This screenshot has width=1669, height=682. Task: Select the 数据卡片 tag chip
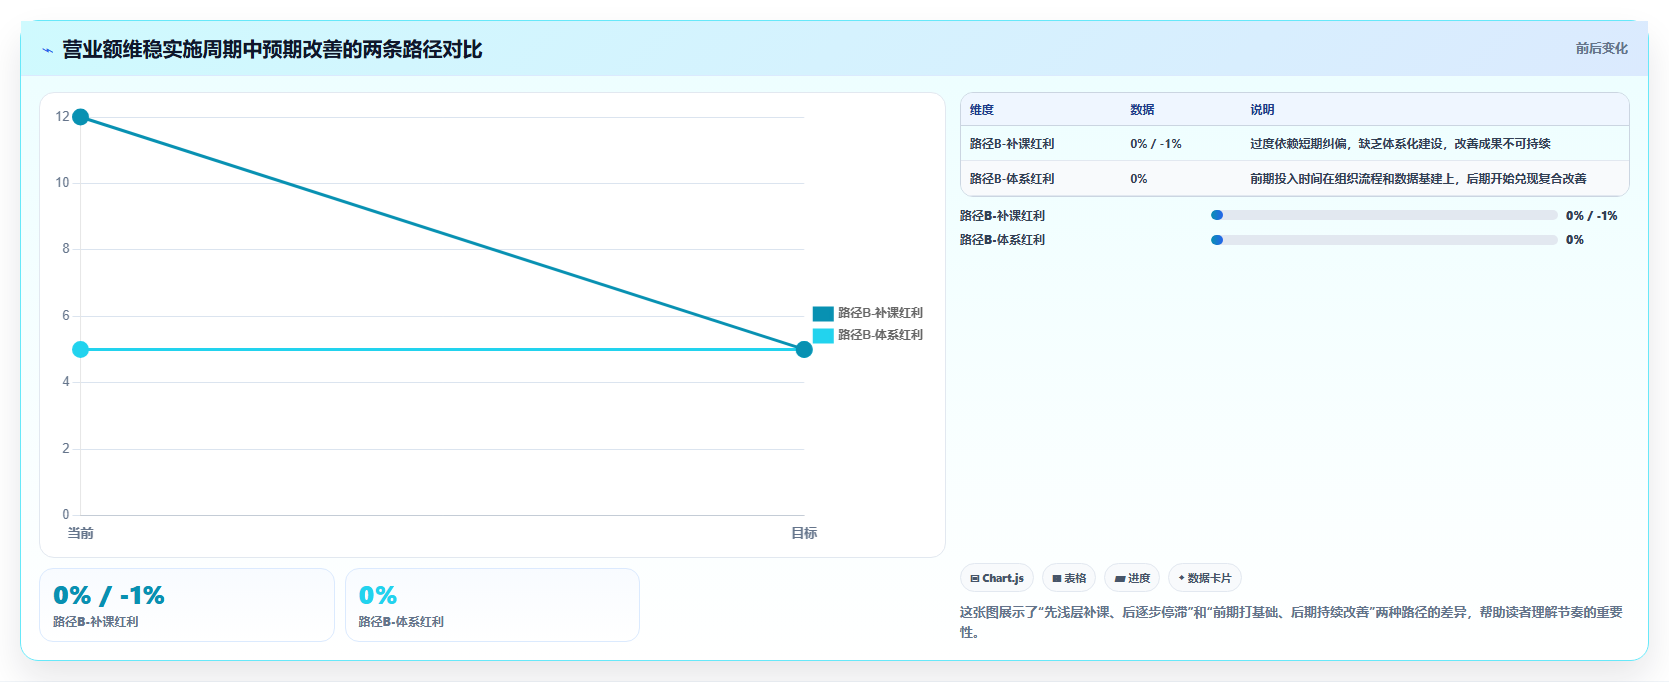[1205, 578]
